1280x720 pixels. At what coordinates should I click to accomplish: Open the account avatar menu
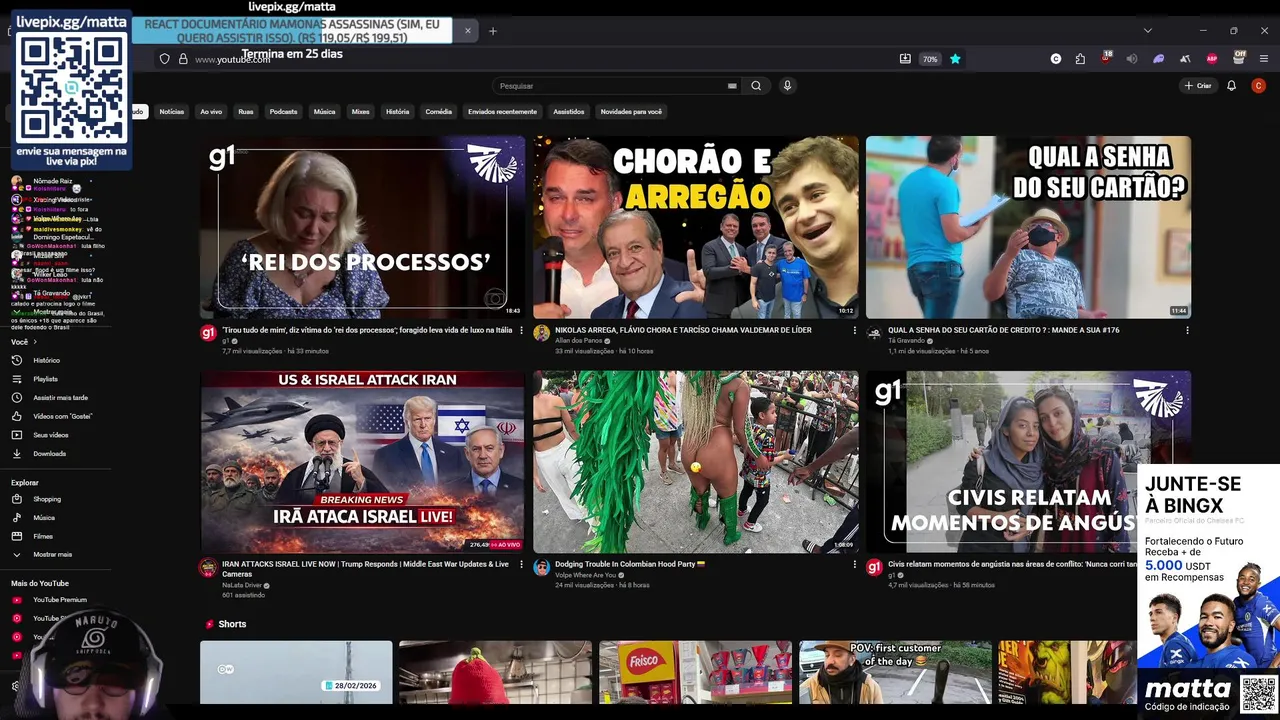(x=1258, y=86)
